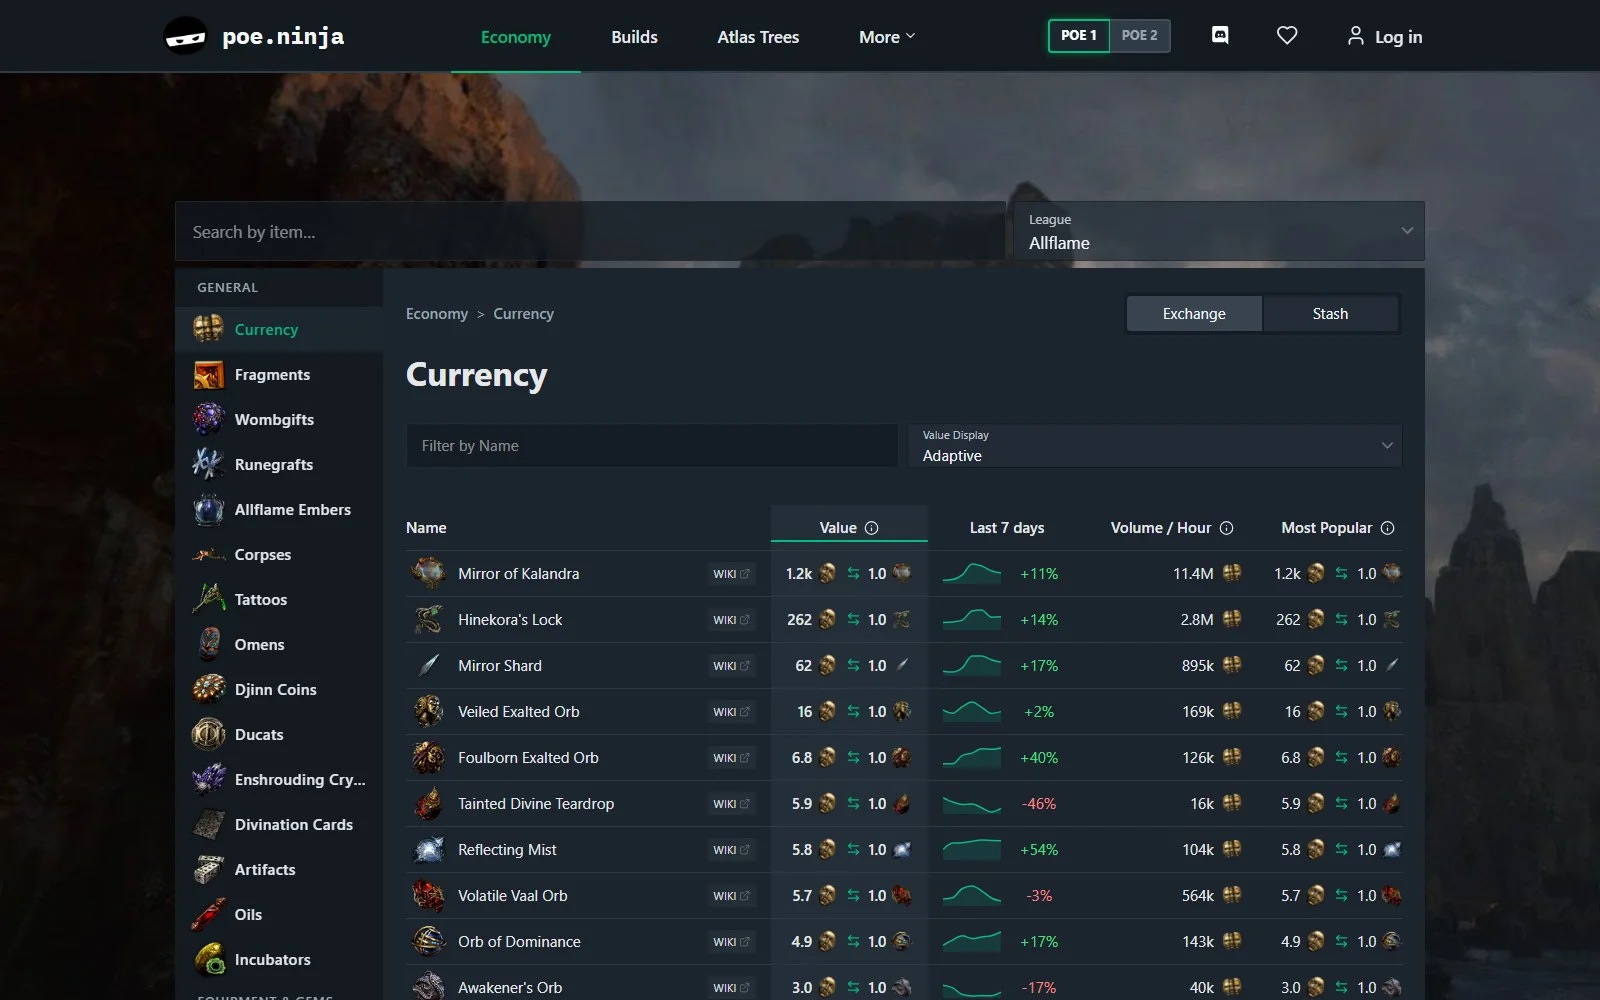Click the Tainted Divine Teardrop item icon
Screen dimensions: 1600x1000
429,803
